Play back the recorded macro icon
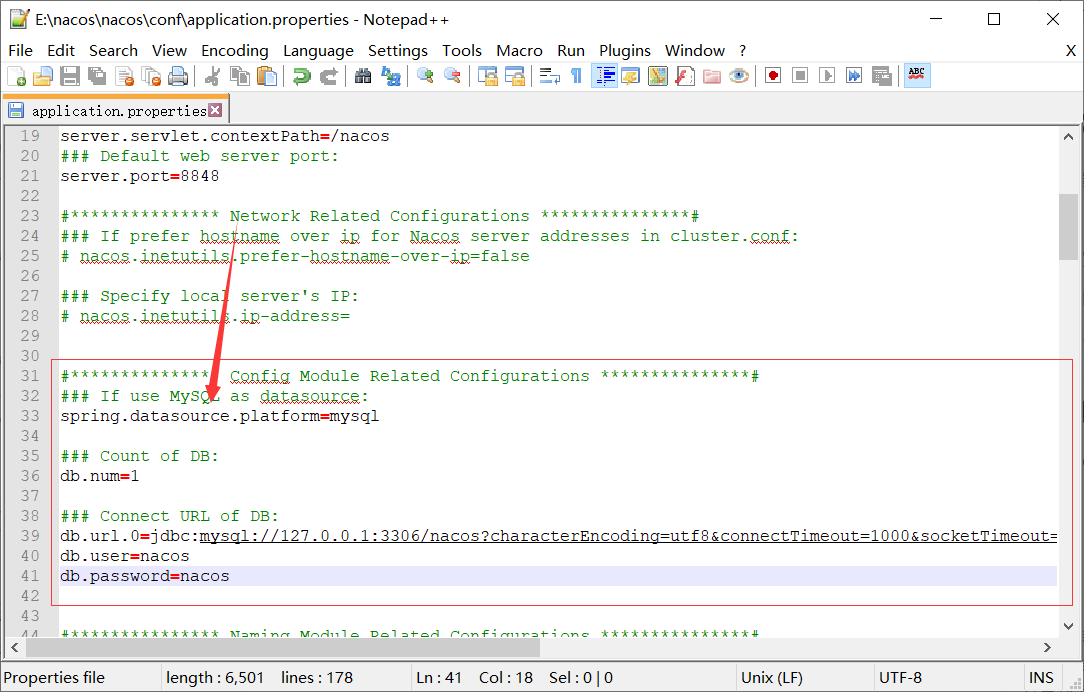The height and width of the screenshot is (692, 1084). point(827,75)
